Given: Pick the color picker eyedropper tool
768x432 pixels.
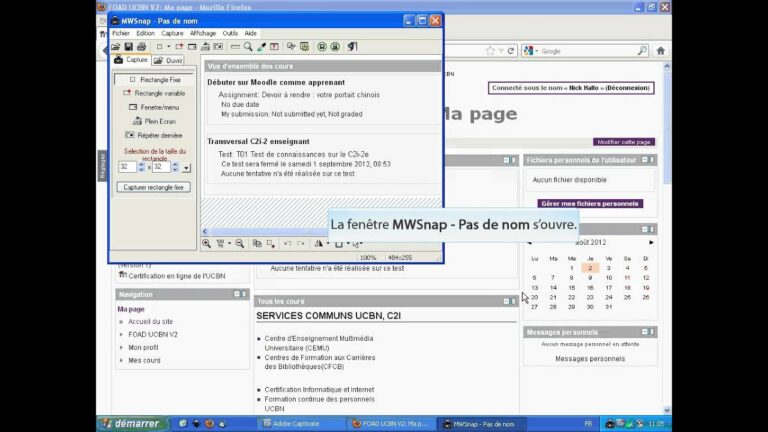Looking at the screenshot, I should click(262, 47).
